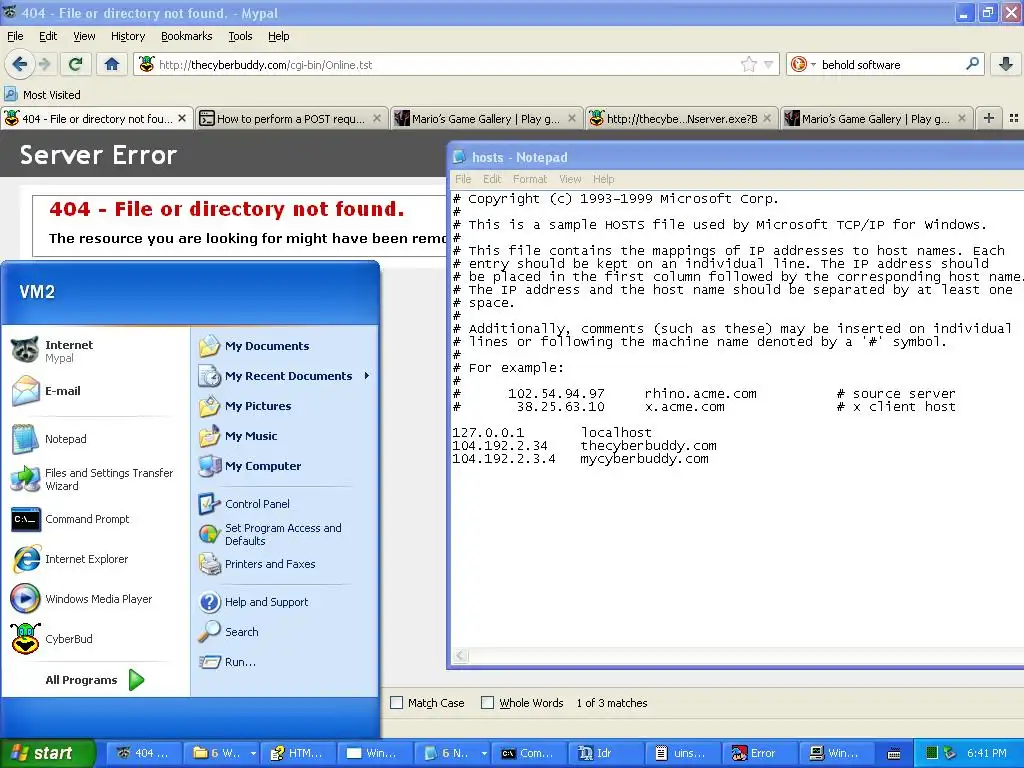Viewport: 1024px width, 768px height.
Task: Click Notepad horizontal scrollbar left arrow
Action: [461, 656]
